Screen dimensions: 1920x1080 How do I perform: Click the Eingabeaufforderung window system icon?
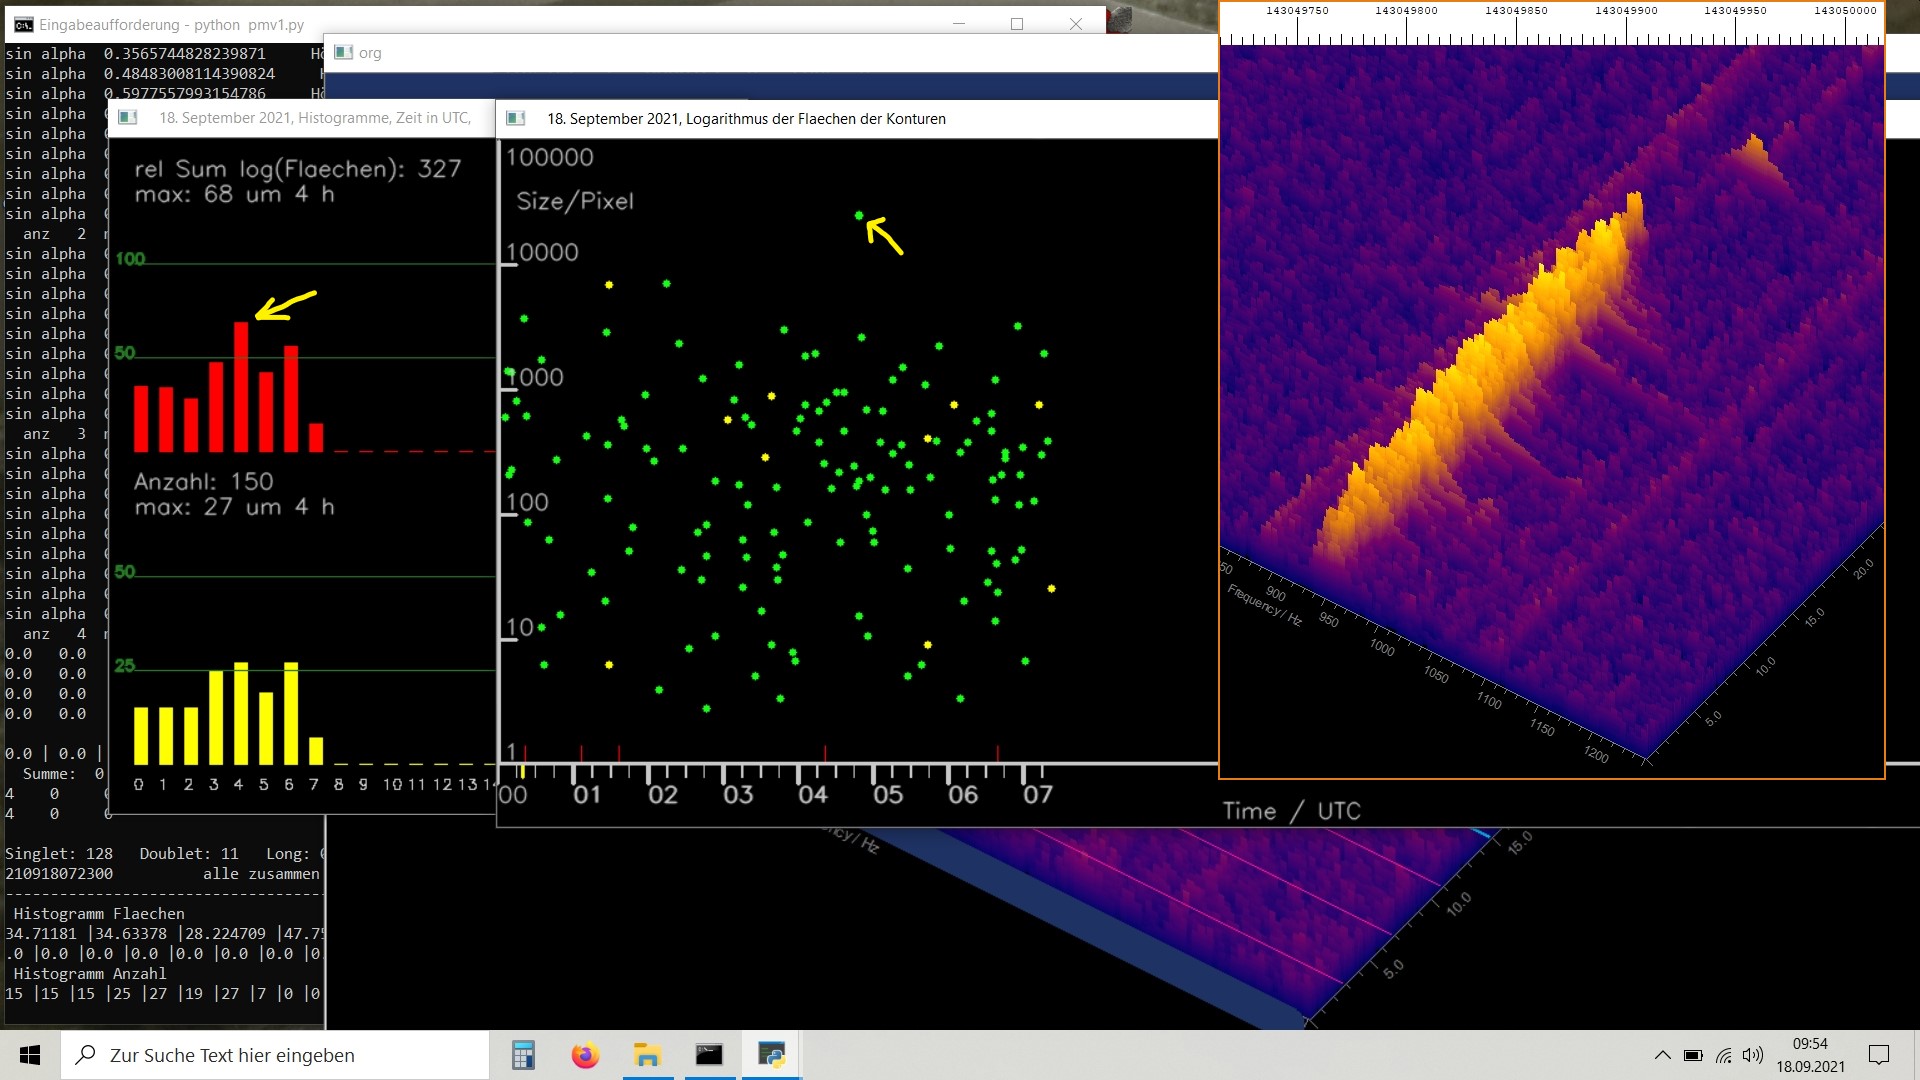pyautogui.click(x=23, y=24)
